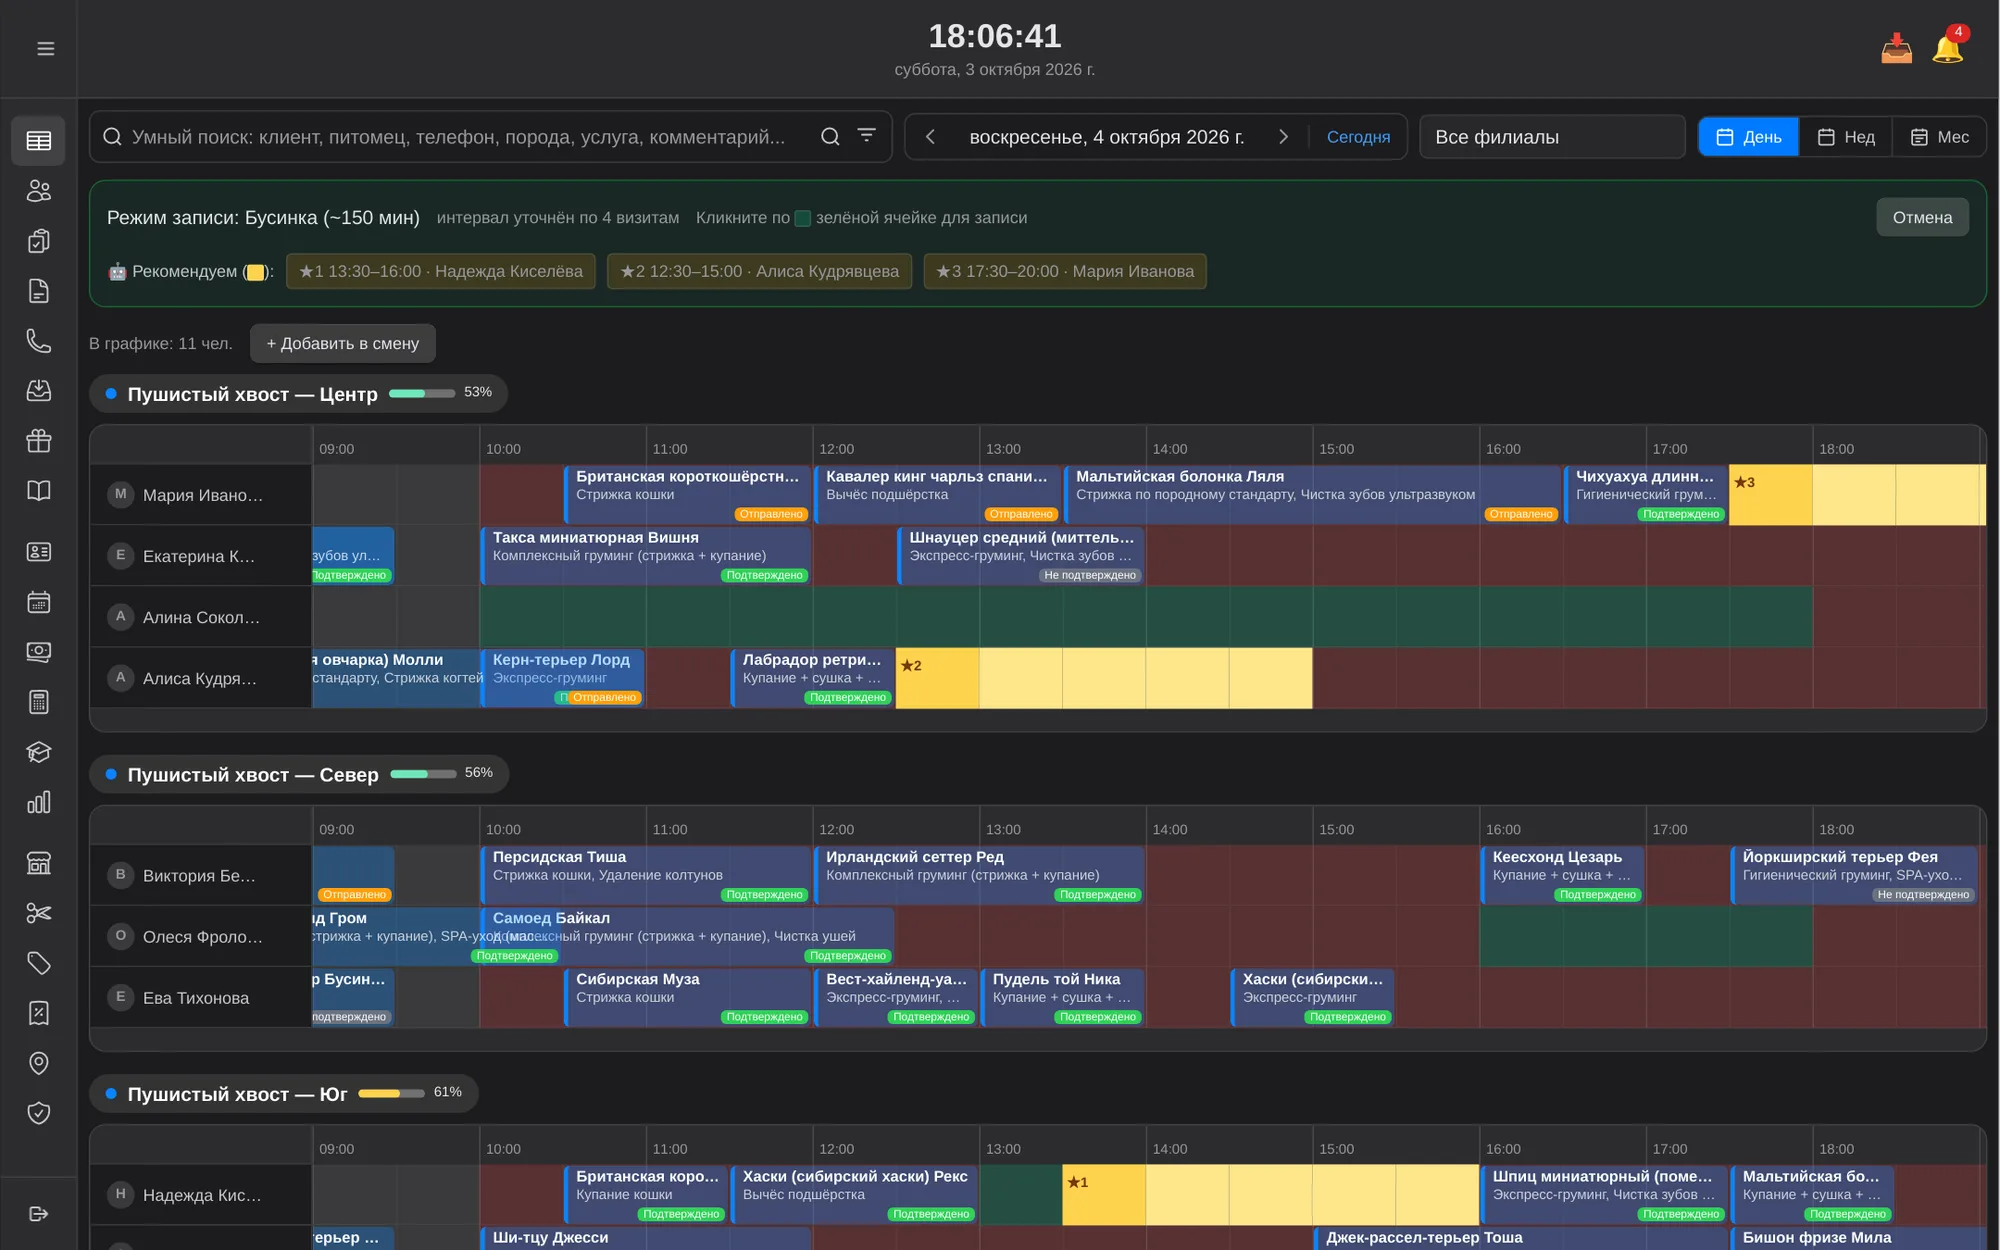Click the Пушистый хвост — Центр branch header

(298, 394)
